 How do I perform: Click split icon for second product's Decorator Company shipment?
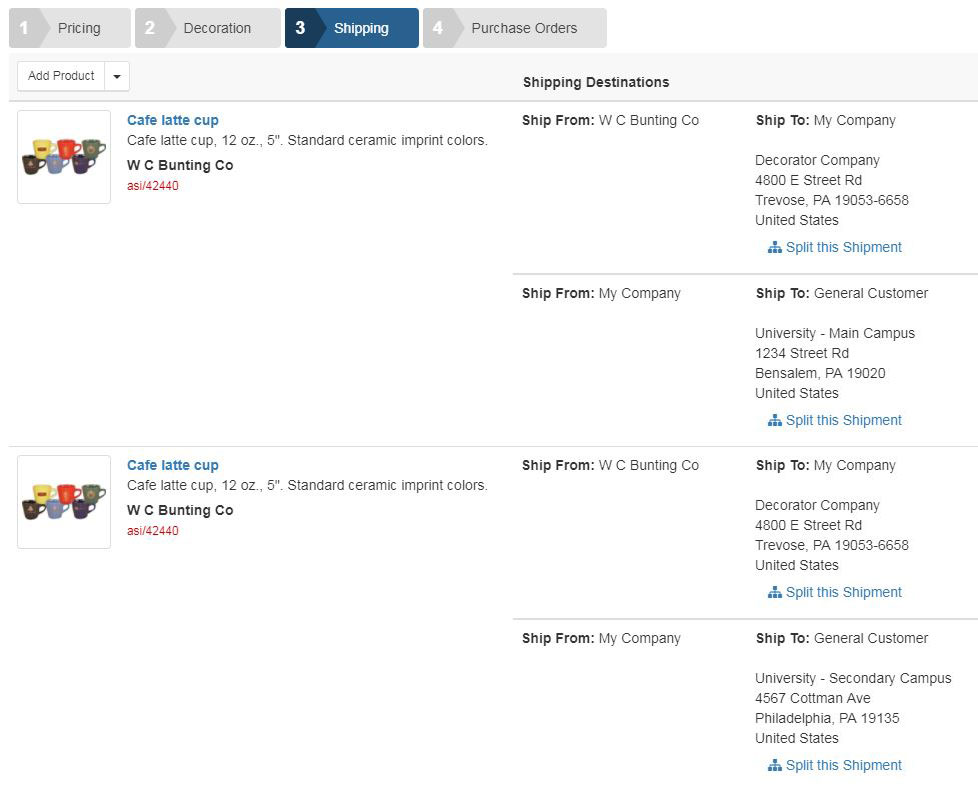(774, 593)
